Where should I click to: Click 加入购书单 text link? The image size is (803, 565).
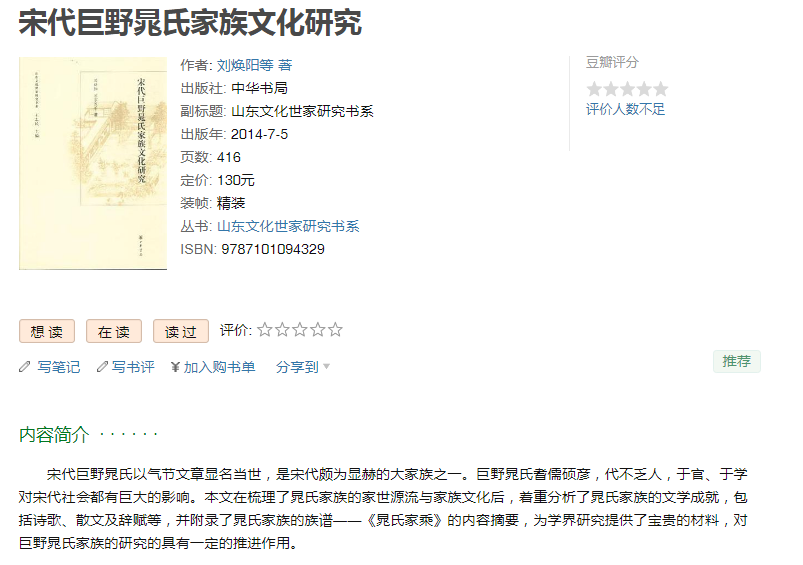[219, 367]
